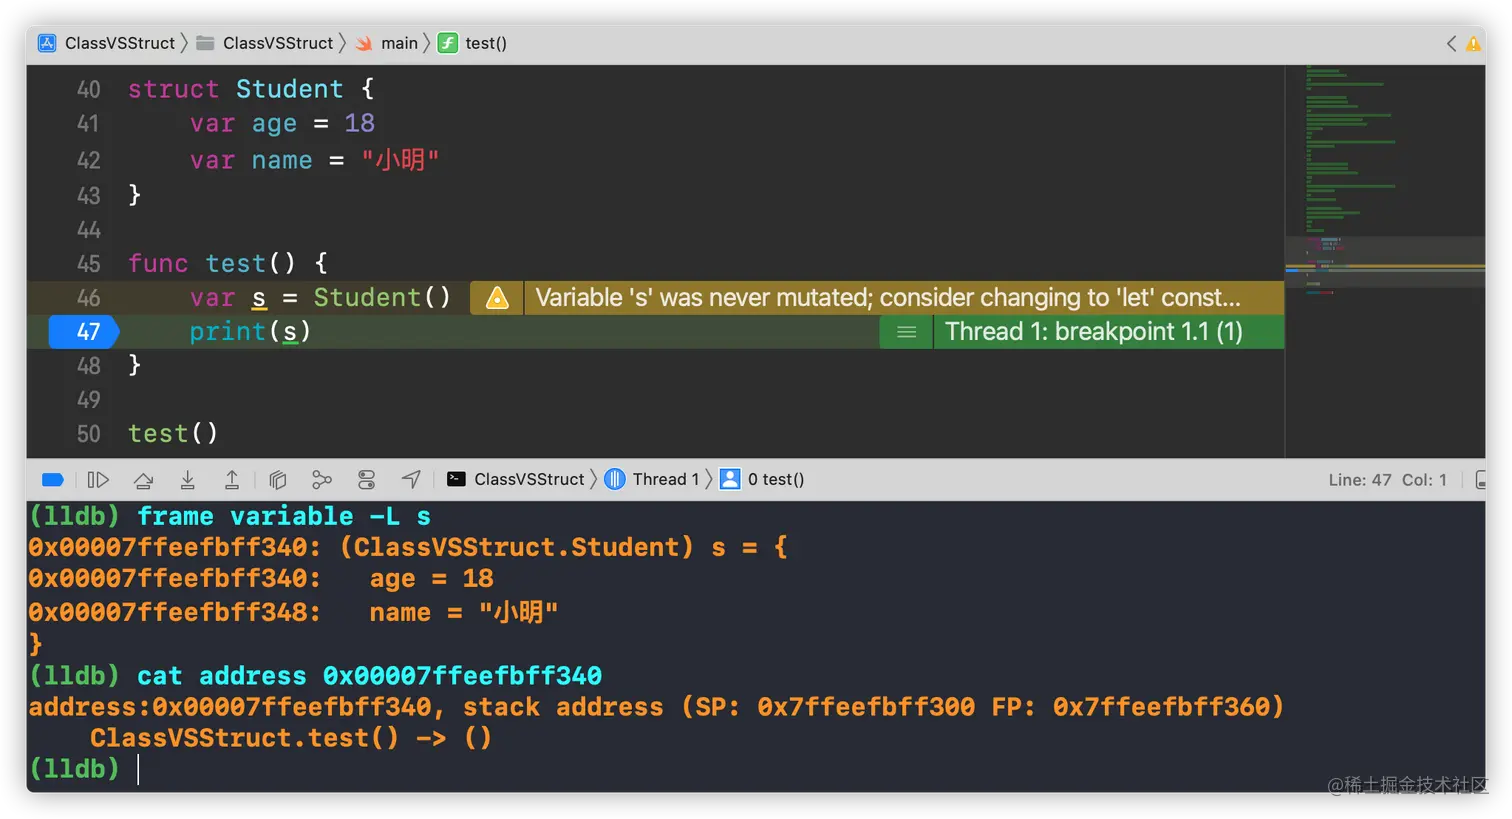Toggle the breakpoint on line 47
Image resolution: width=1512 pixels, height=819 pixels.
[84, 332]
